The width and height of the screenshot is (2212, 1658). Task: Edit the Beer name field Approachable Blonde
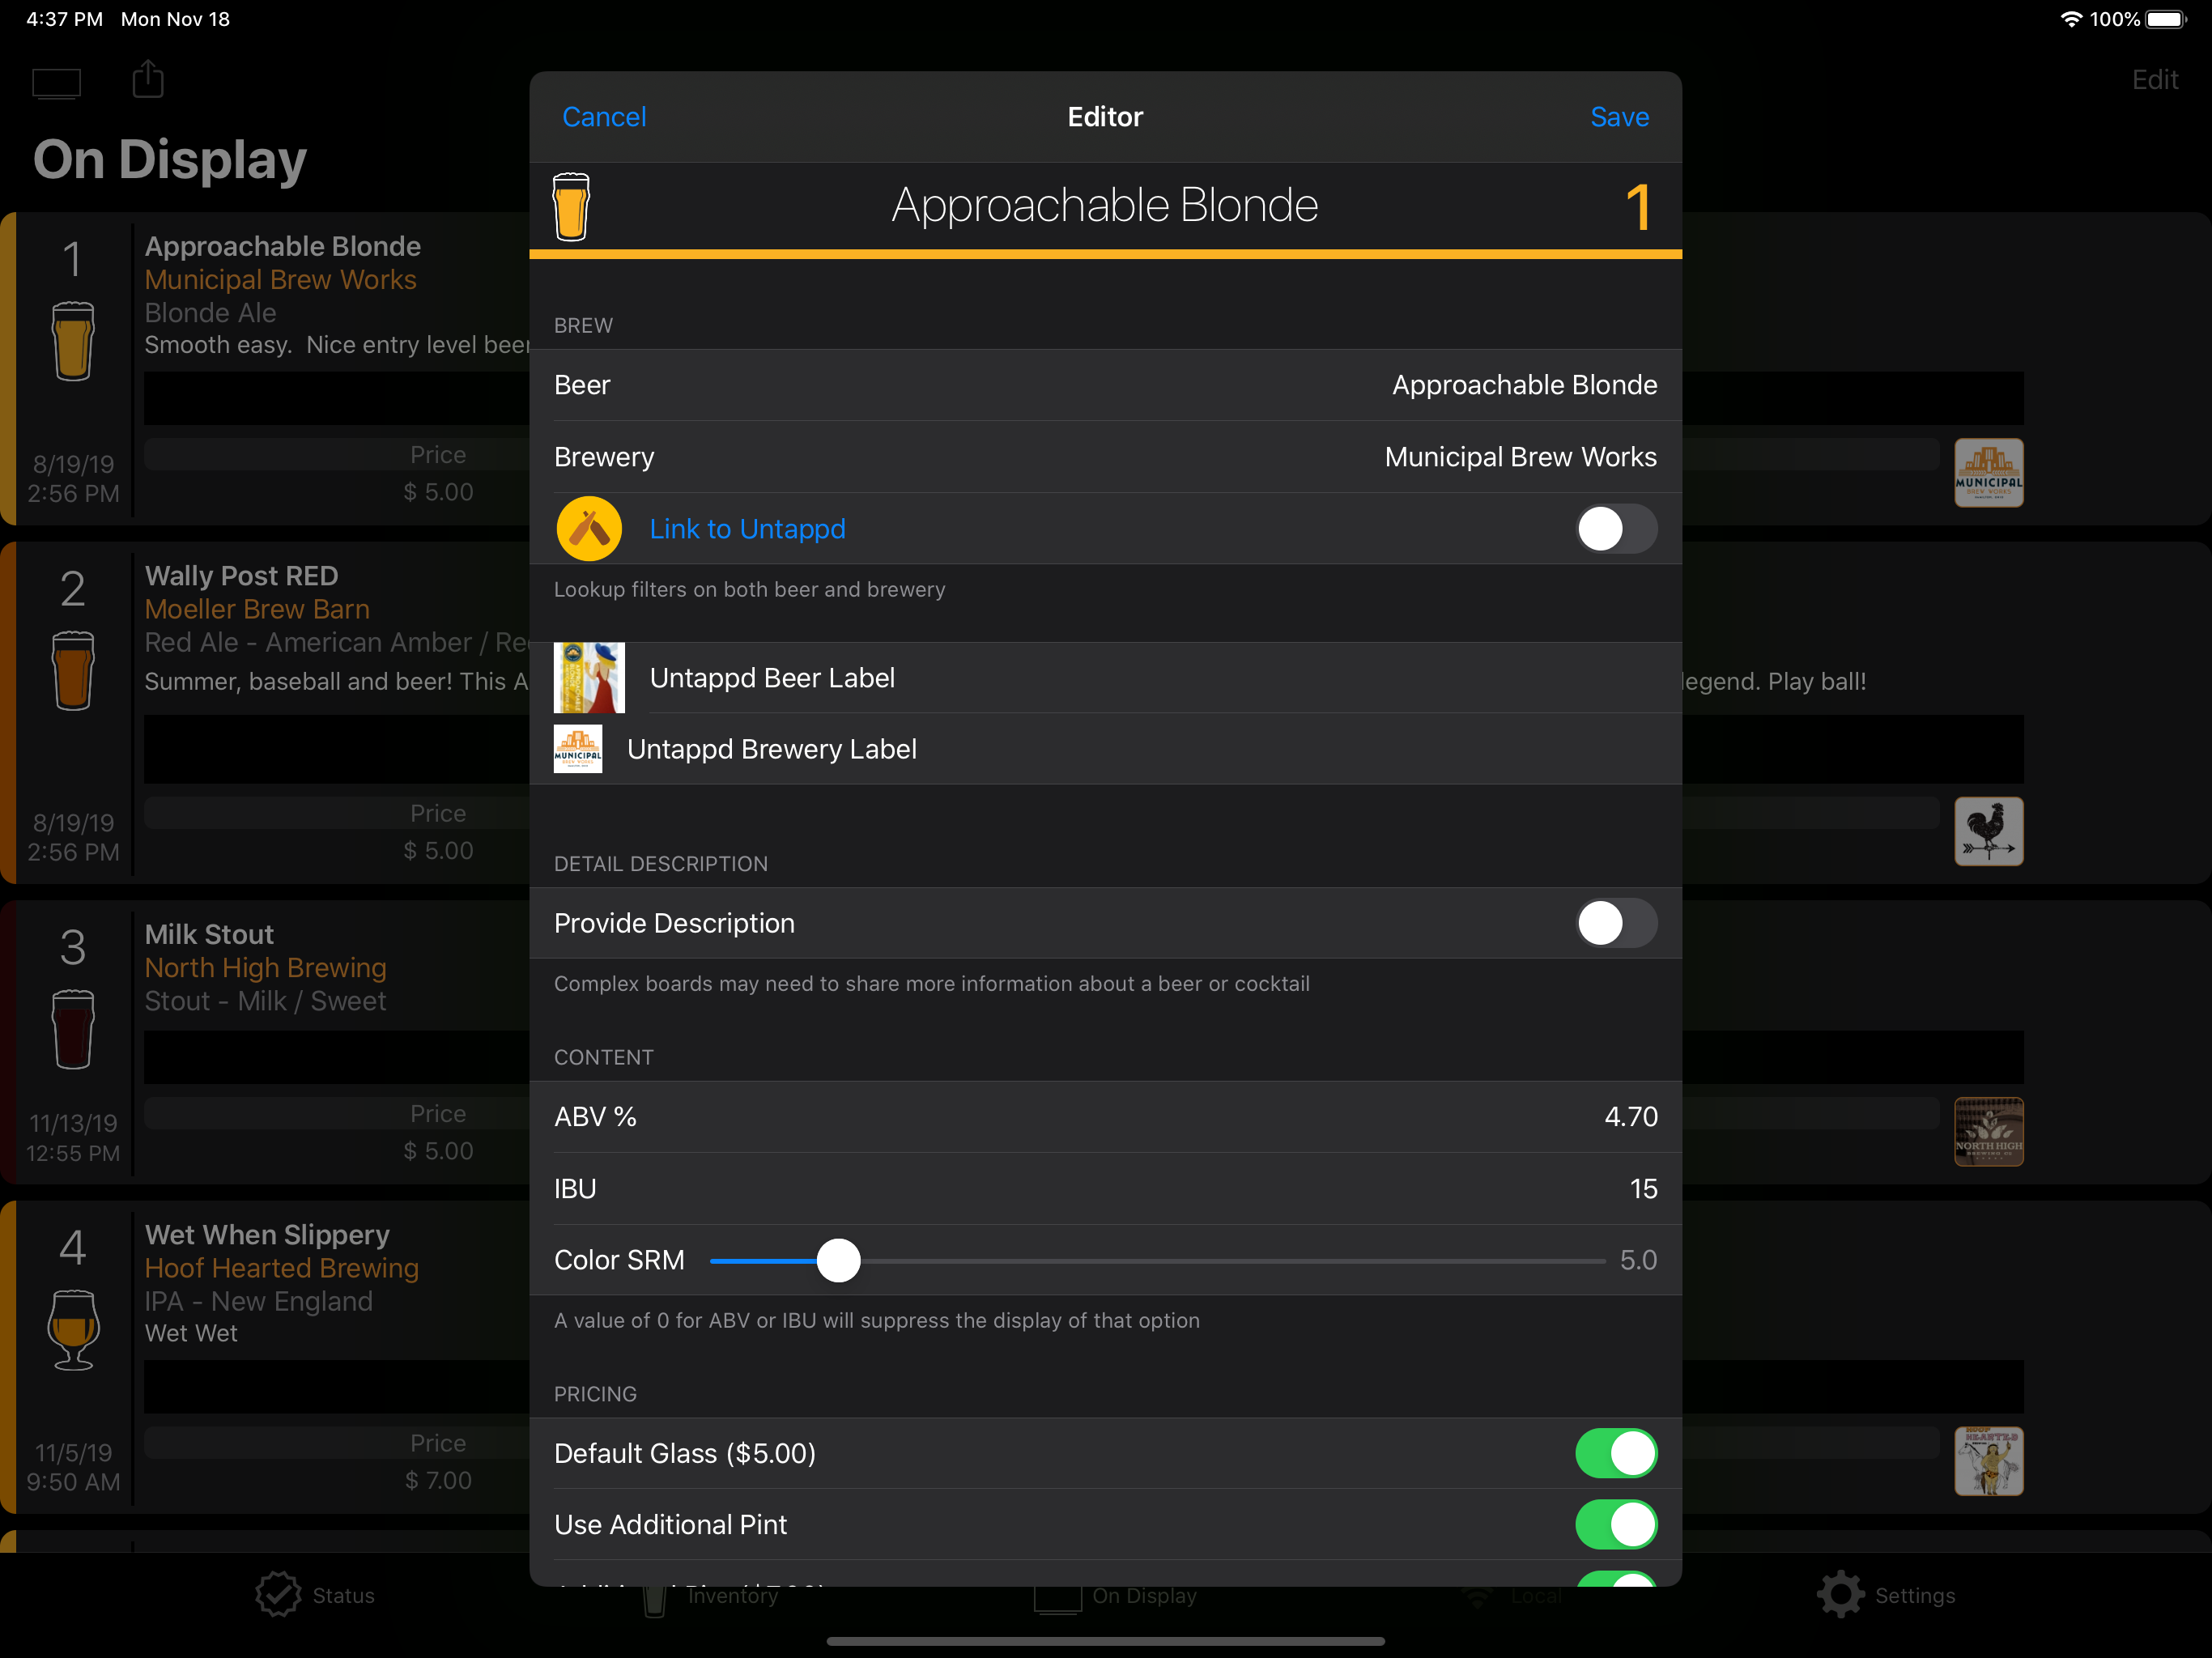(x=1524, y=385)
